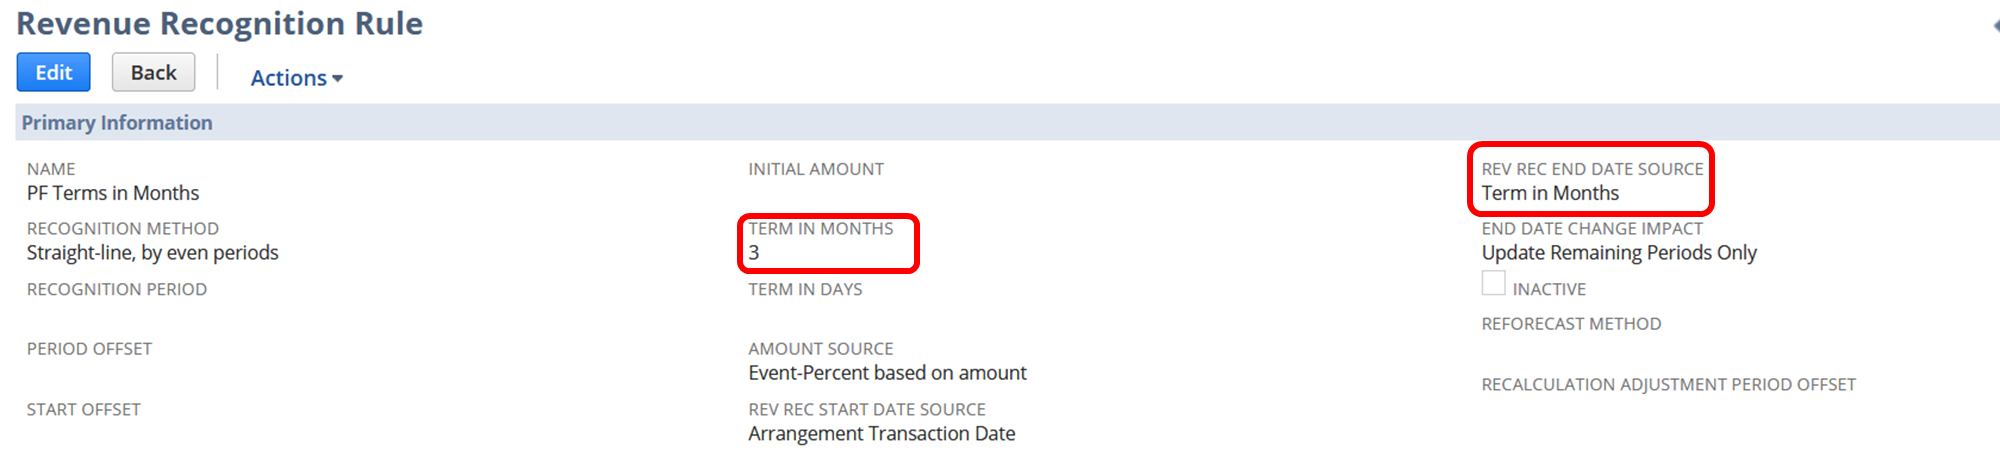This screenshot has width=2000, height=457.
Task: Click Arrangement Transaction Date value
Action: 882,434
